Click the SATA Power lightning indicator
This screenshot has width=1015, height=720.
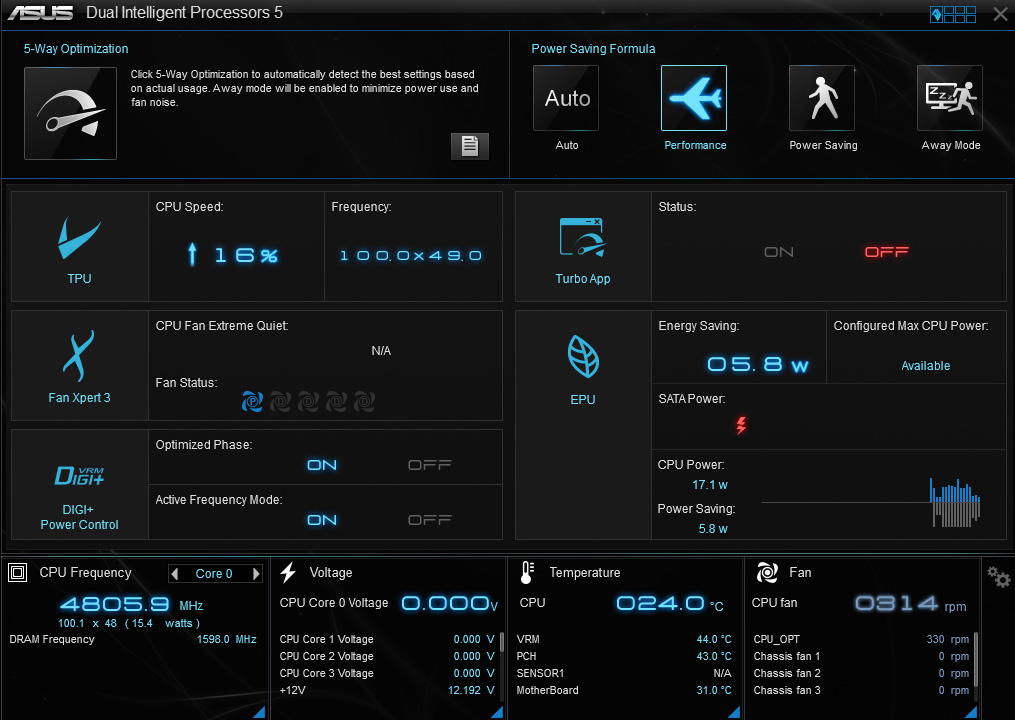point(741,426)
